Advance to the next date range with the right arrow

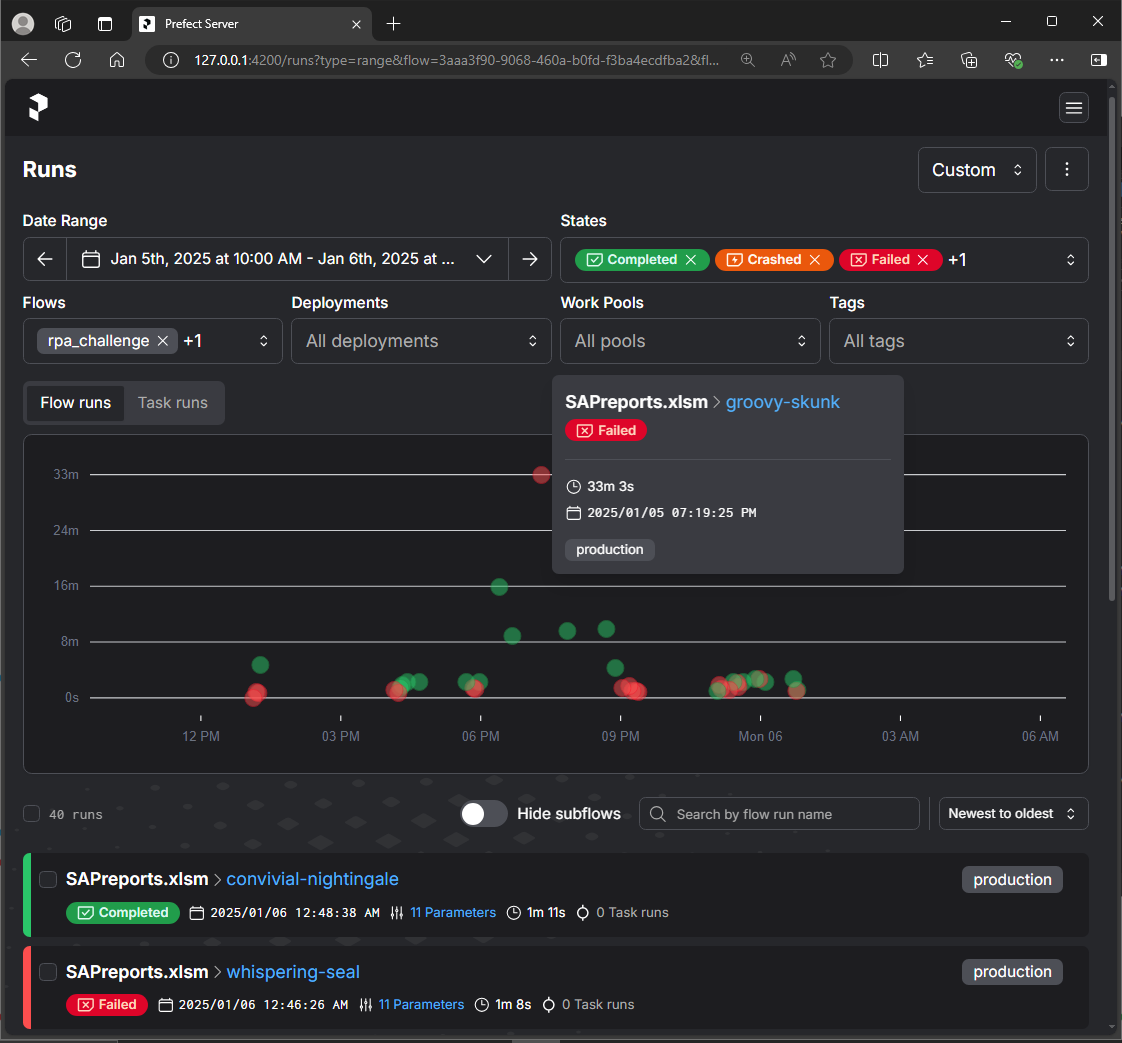529,259
